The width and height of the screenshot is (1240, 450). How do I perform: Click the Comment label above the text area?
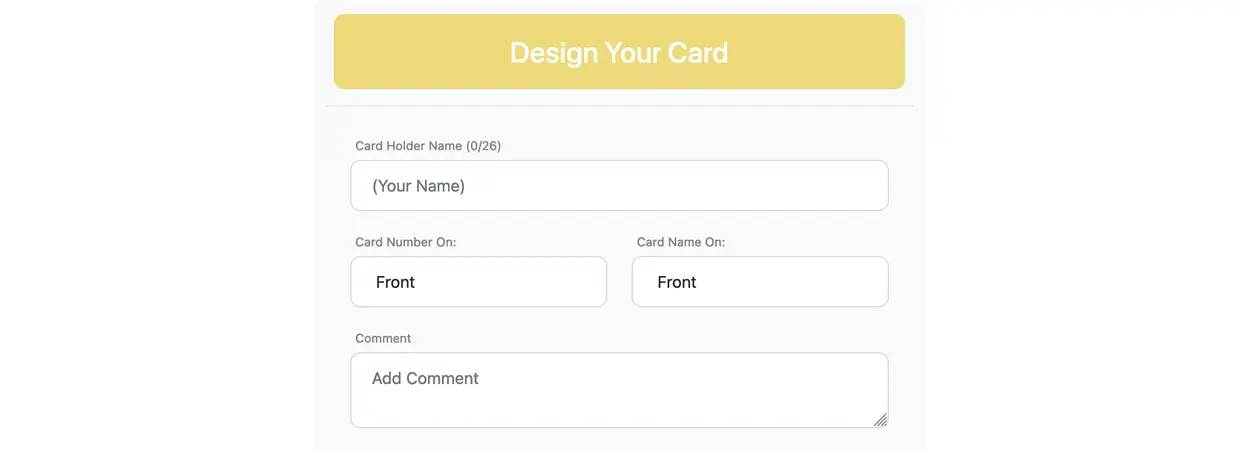[x=383, y=338]
